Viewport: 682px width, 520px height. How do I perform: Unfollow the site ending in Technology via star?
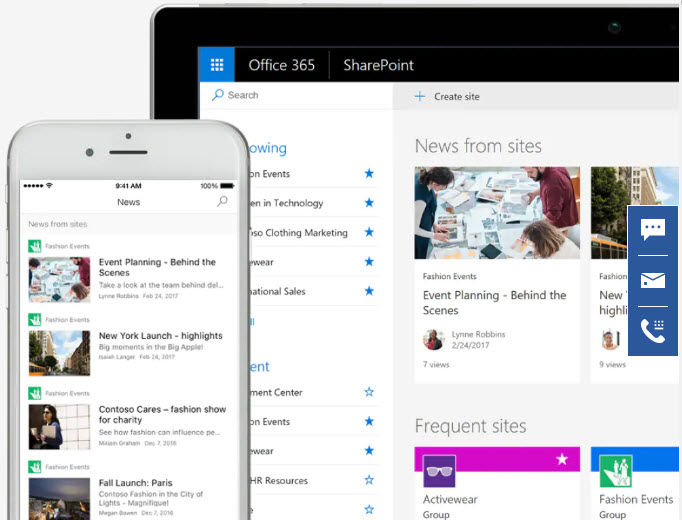coord(369,203)
